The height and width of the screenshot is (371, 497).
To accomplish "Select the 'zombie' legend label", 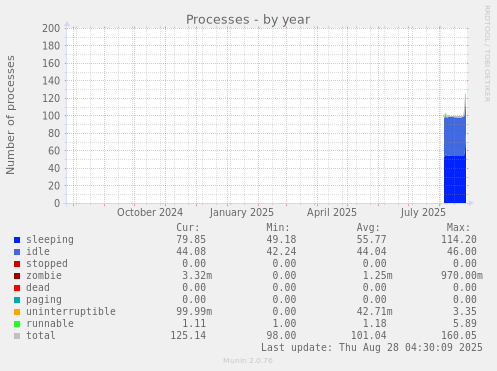I will coord(44,276).
